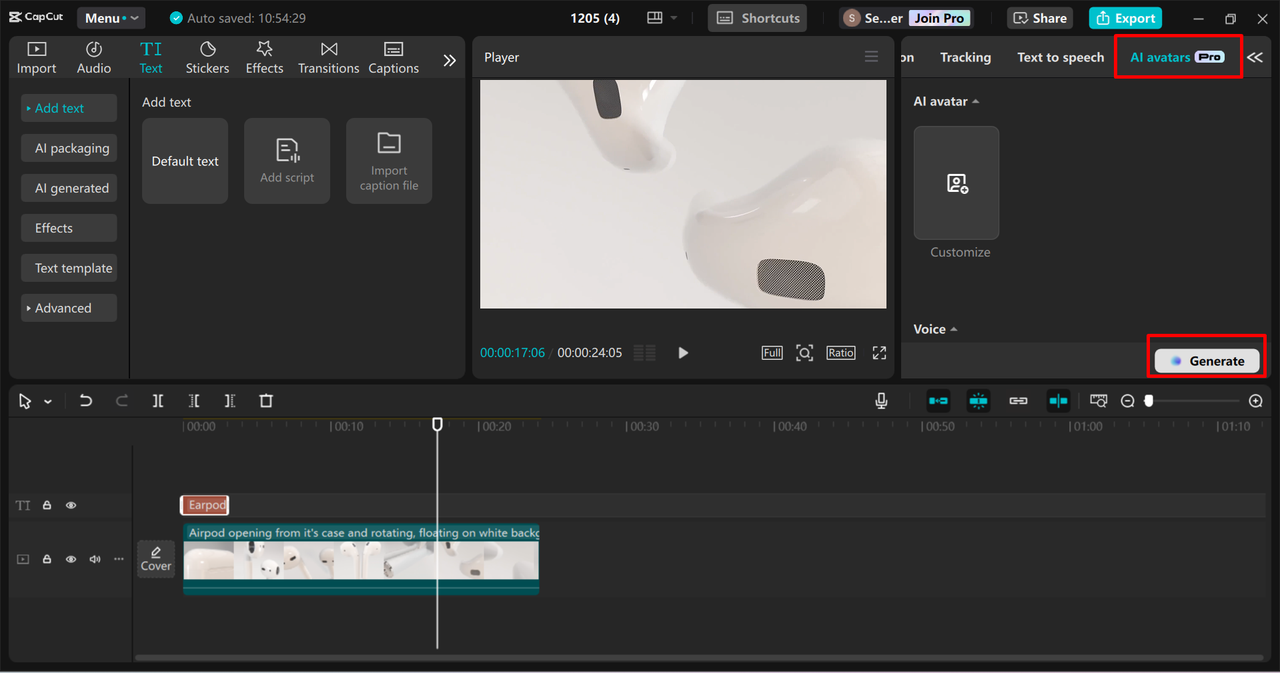Switch to Text to speech tab
The width and height of the screenshot is (1280, 673).
(1060, 57)
